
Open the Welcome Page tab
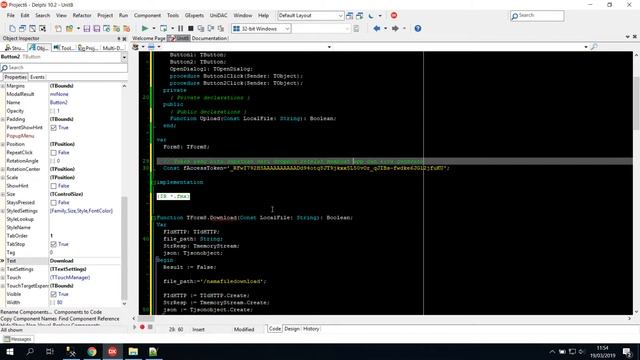tap(149, 38)
